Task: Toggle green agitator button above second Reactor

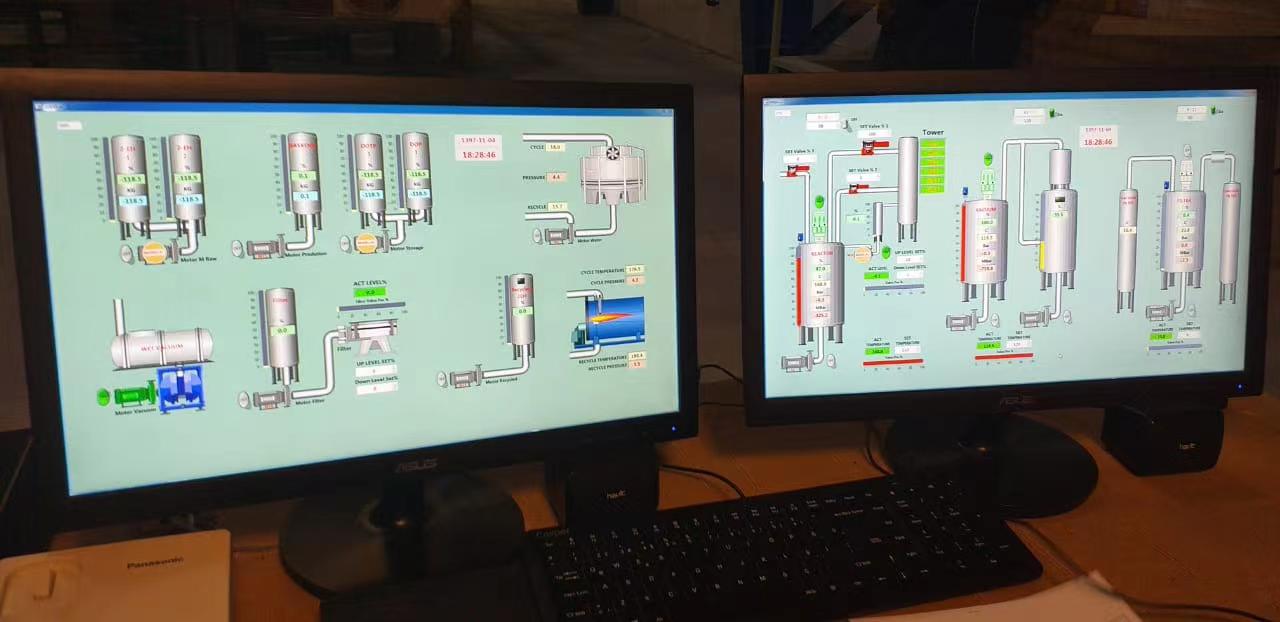Action: [x=988, y=159]
